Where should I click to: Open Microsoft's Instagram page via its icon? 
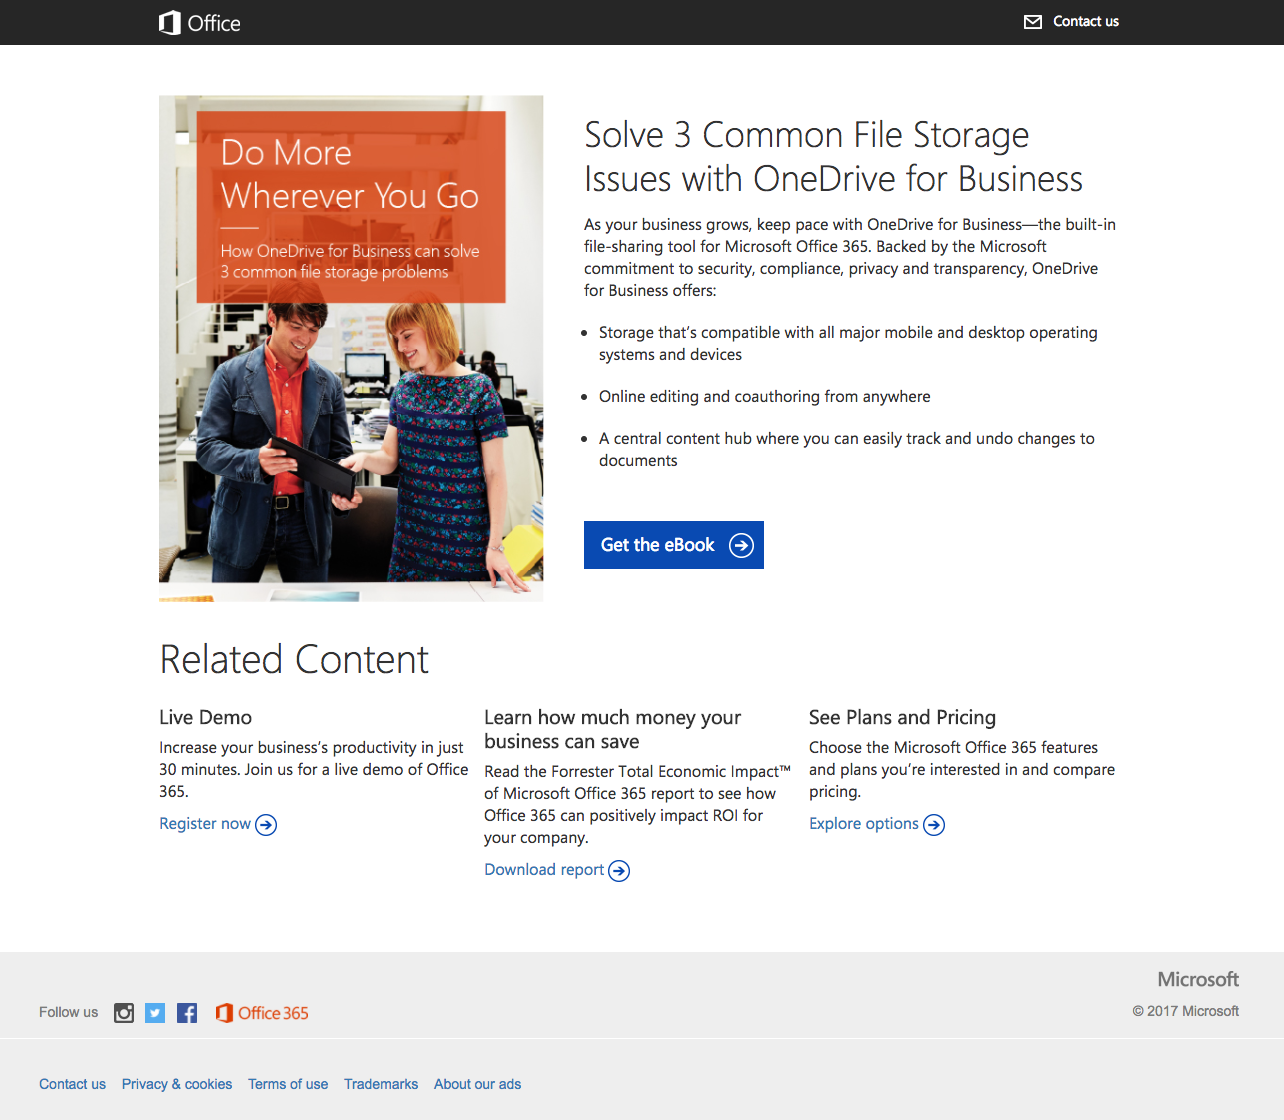coord(123,1013)
